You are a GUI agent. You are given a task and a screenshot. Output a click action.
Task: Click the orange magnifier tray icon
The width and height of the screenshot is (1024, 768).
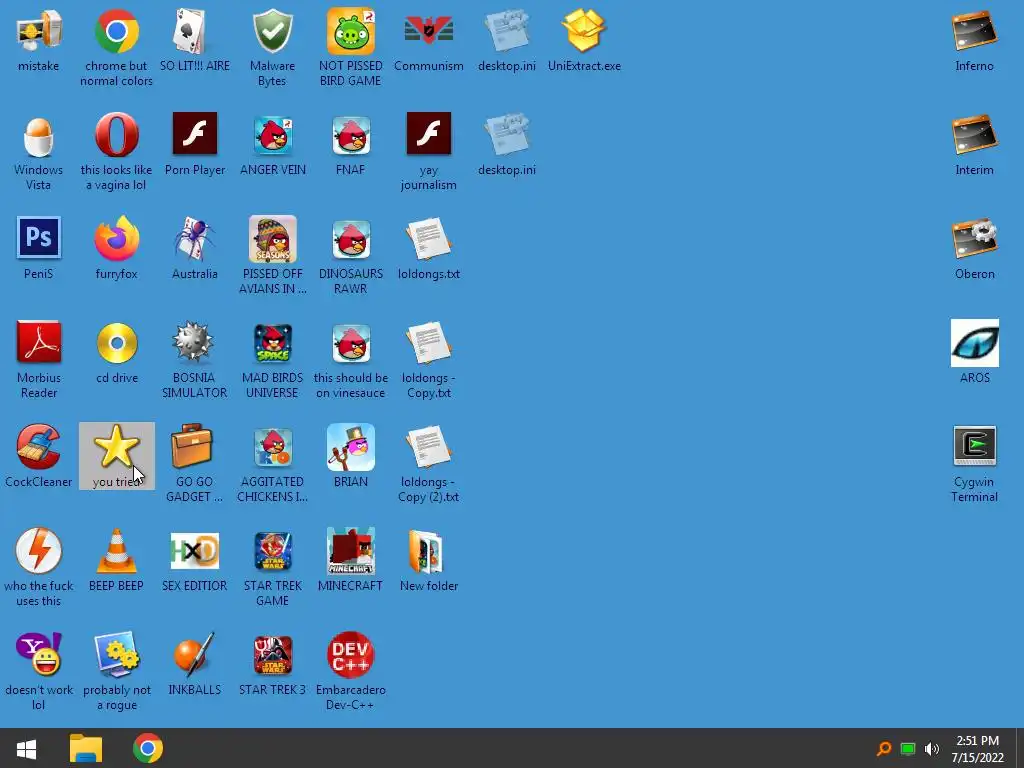[884, 749]
